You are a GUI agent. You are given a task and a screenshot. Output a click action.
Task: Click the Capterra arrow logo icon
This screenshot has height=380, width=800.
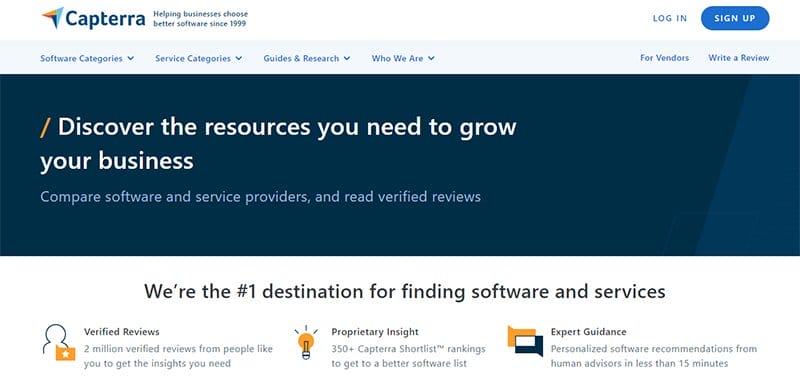53,18
